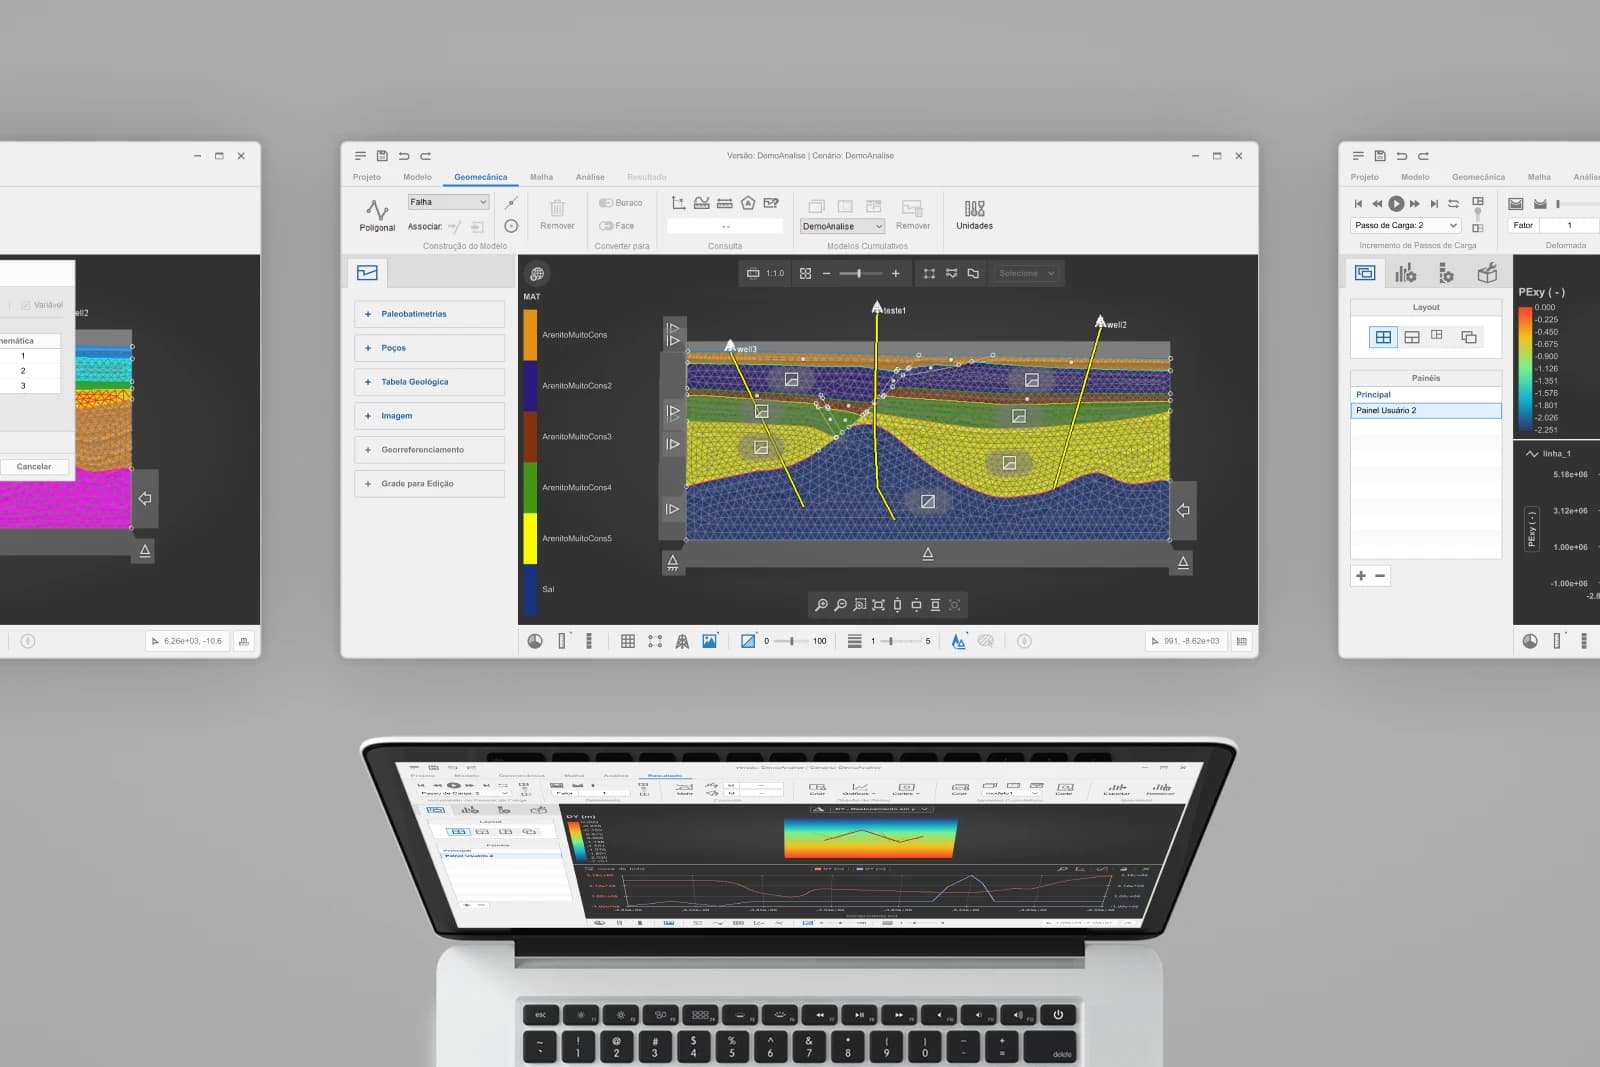The height and width of the screenshot is (1067, 1600).
Task: Click the skip to first step button
Action: pyautogui.click(x=1358, y=203)
